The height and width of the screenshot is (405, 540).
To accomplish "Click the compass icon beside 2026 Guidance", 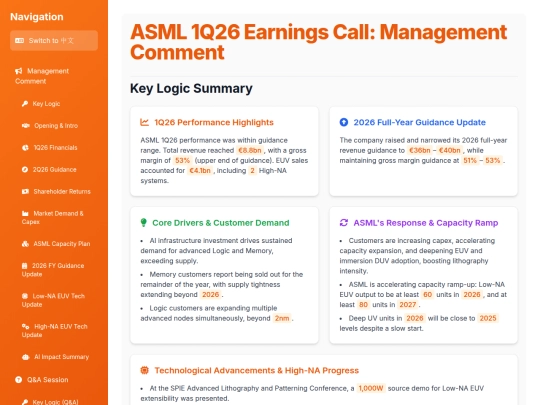I will 25,169.
